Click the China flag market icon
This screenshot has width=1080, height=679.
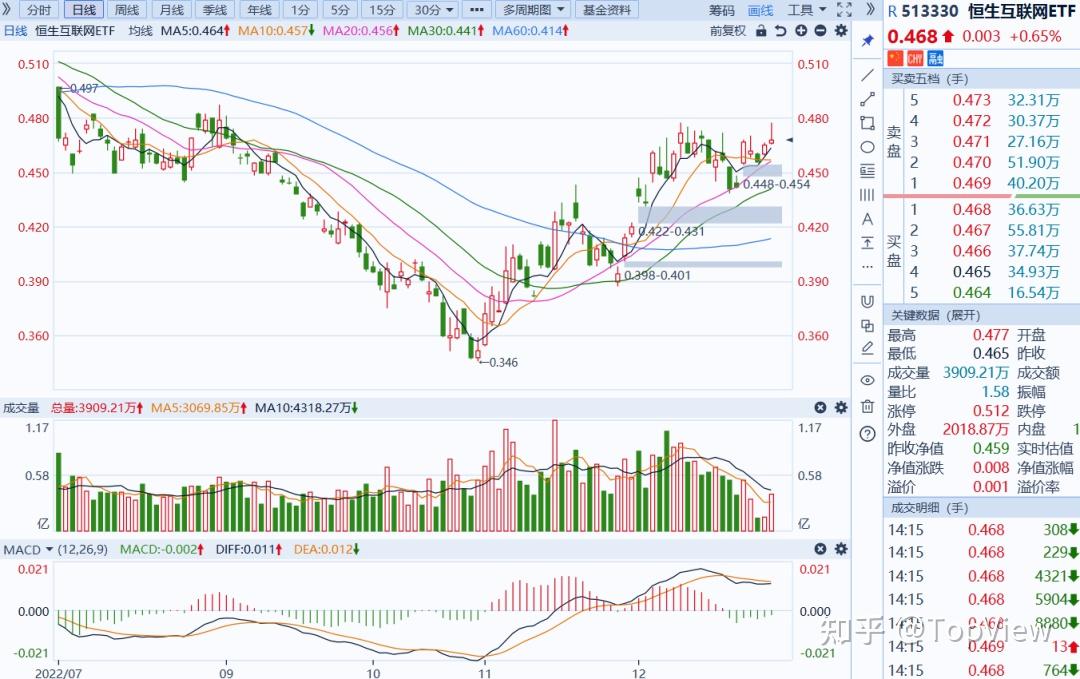895,58
